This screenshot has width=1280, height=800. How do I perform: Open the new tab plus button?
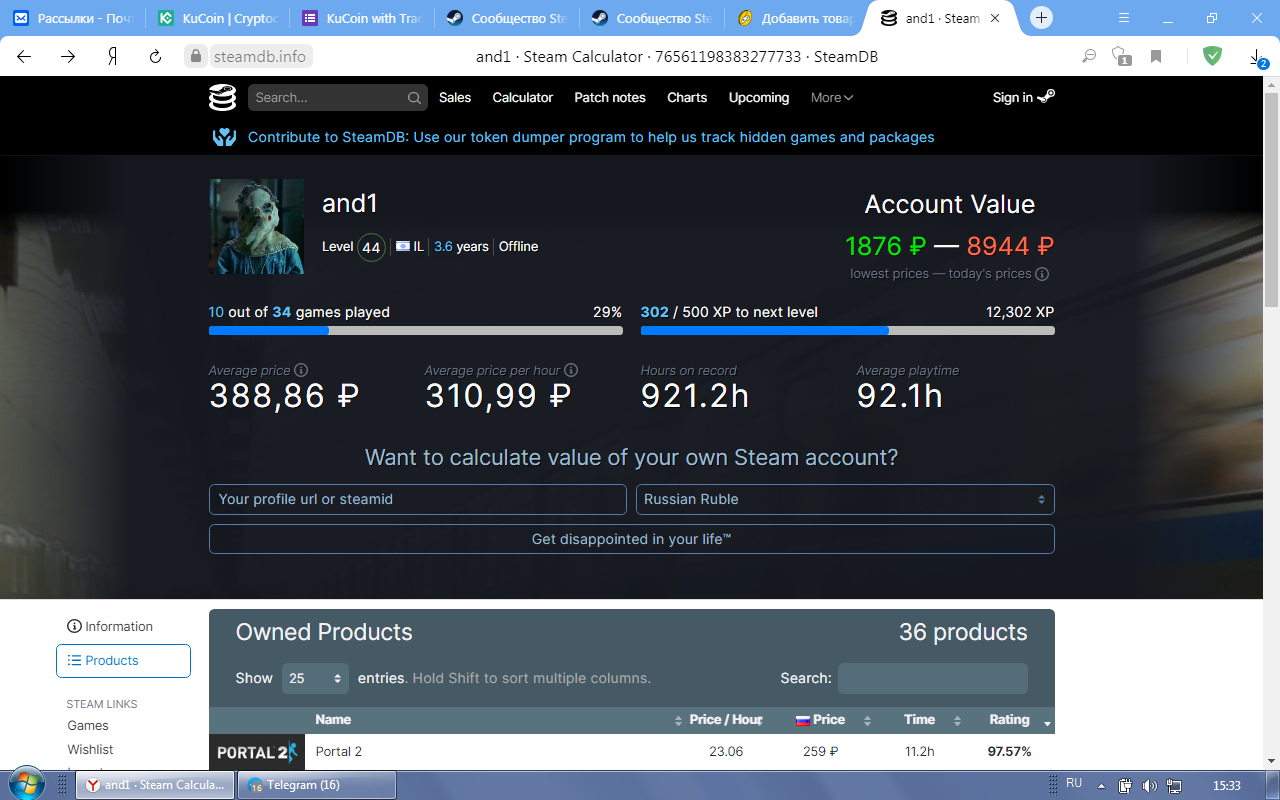(1042, 18)
